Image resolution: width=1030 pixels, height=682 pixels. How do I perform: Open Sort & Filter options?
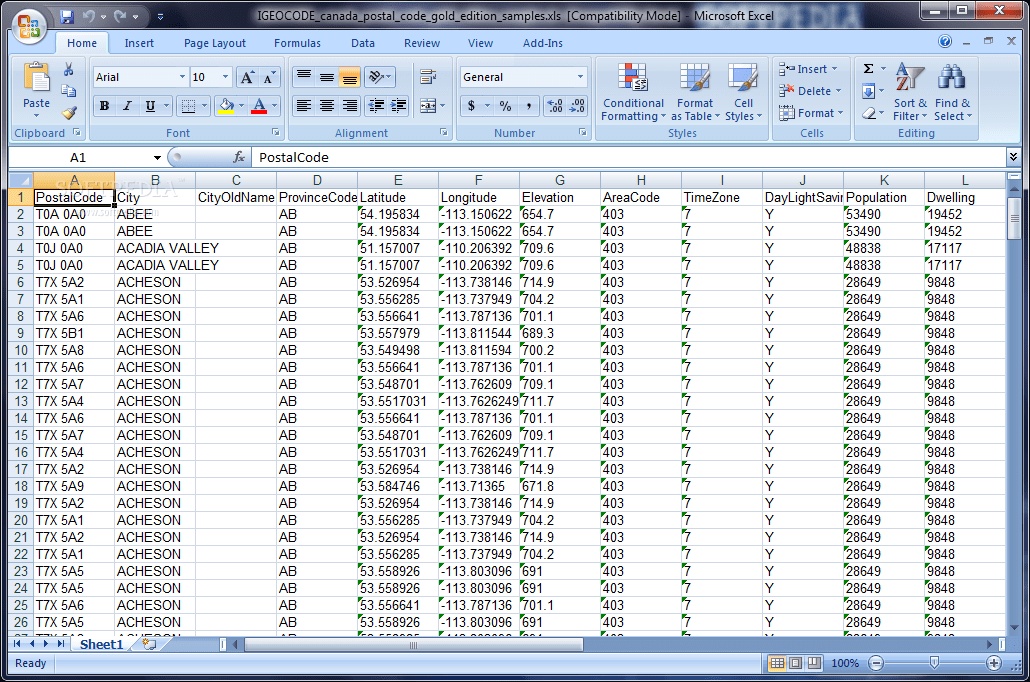(908, 92)
